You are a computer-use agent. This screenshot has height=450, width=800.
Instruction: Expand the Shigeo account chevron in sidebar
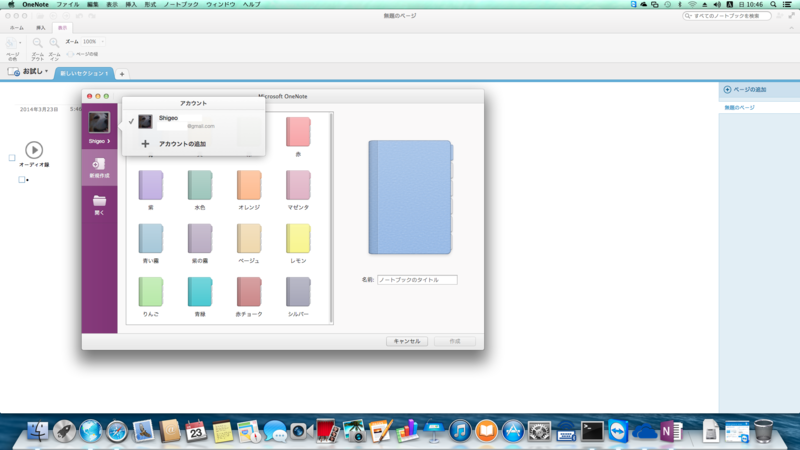pos(108,141)
